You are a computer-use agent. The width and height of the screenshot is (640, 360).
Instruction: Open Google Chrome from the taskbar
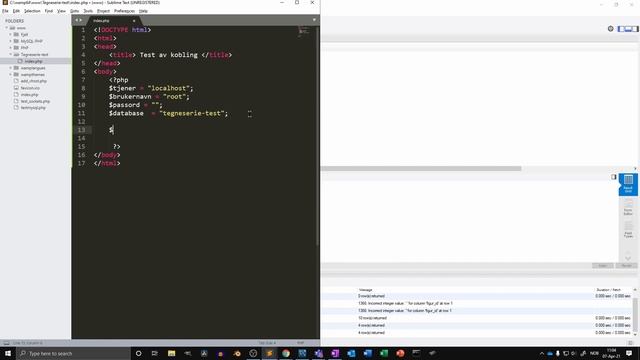286,353
